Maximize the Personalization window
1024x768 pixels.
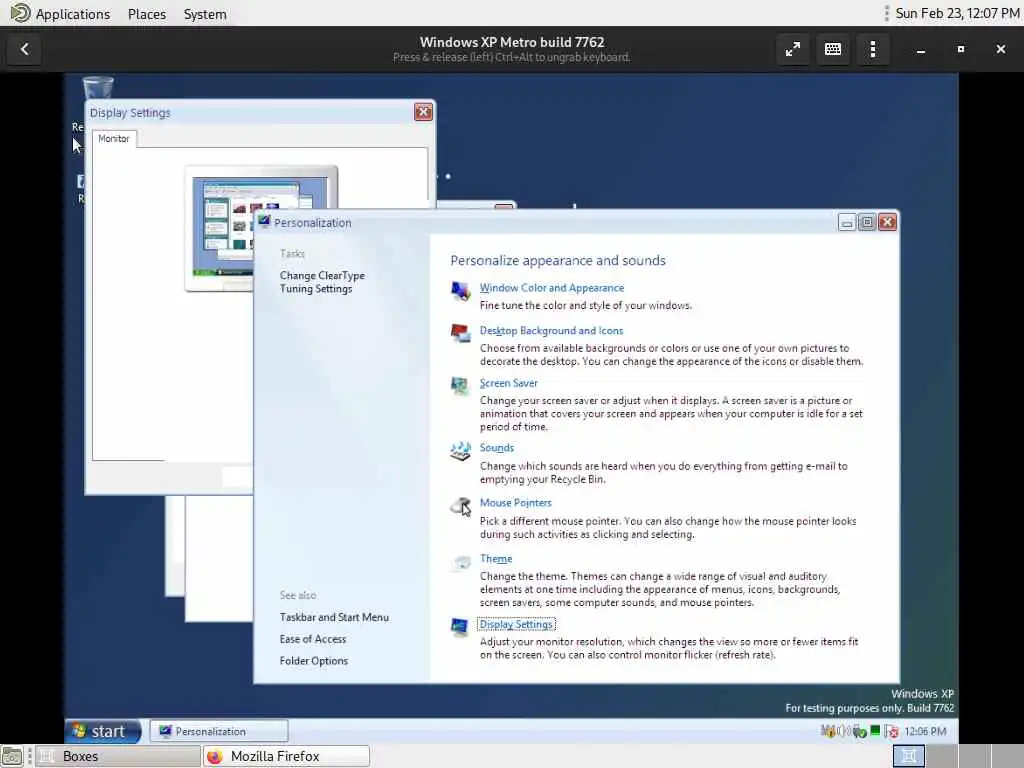867,222
